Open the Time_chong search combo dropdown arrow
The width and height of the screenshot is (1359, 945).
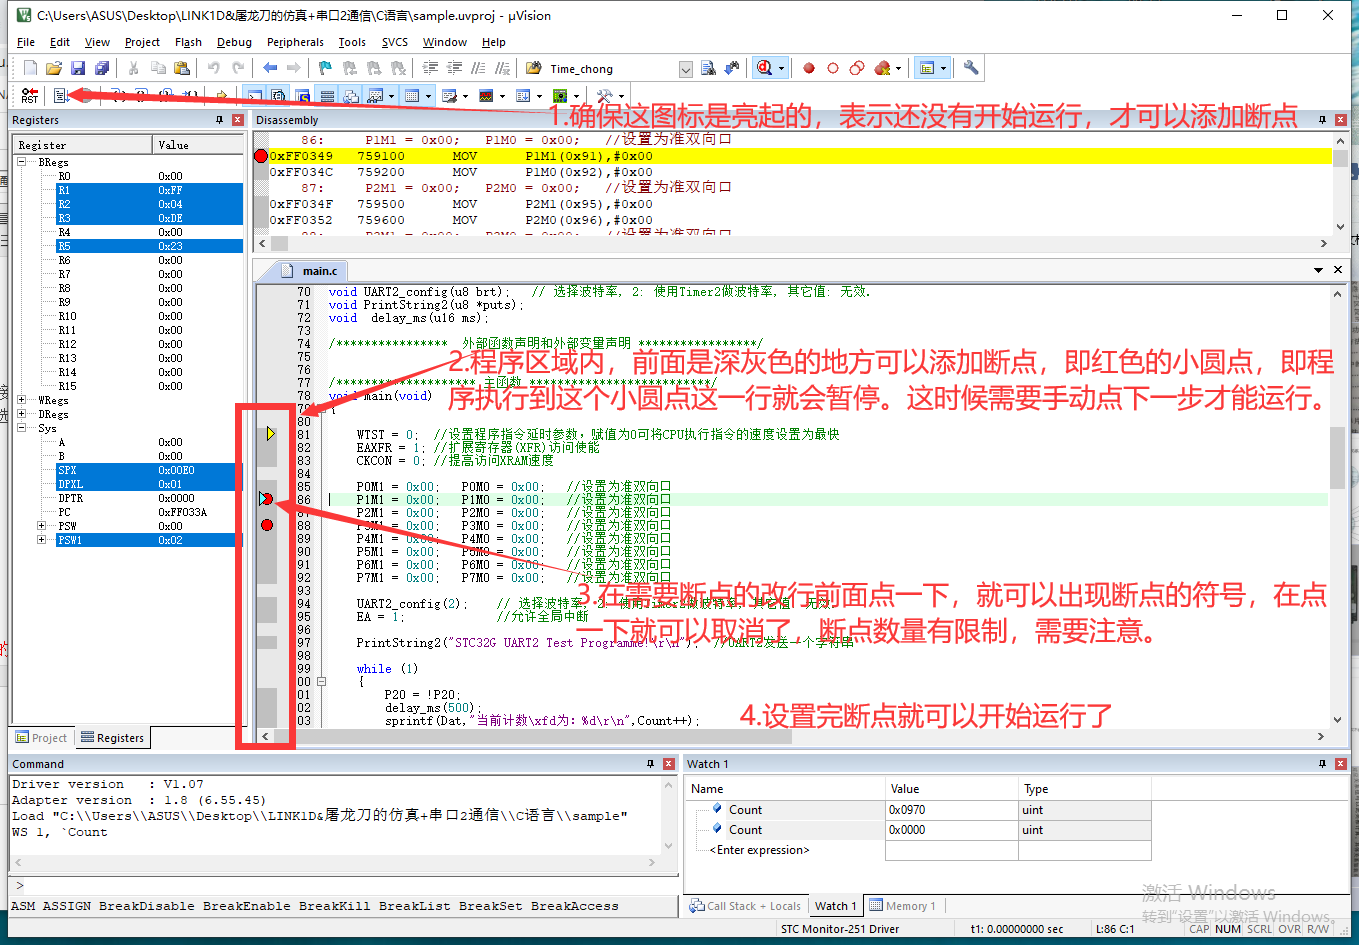[x=686, y=69]
